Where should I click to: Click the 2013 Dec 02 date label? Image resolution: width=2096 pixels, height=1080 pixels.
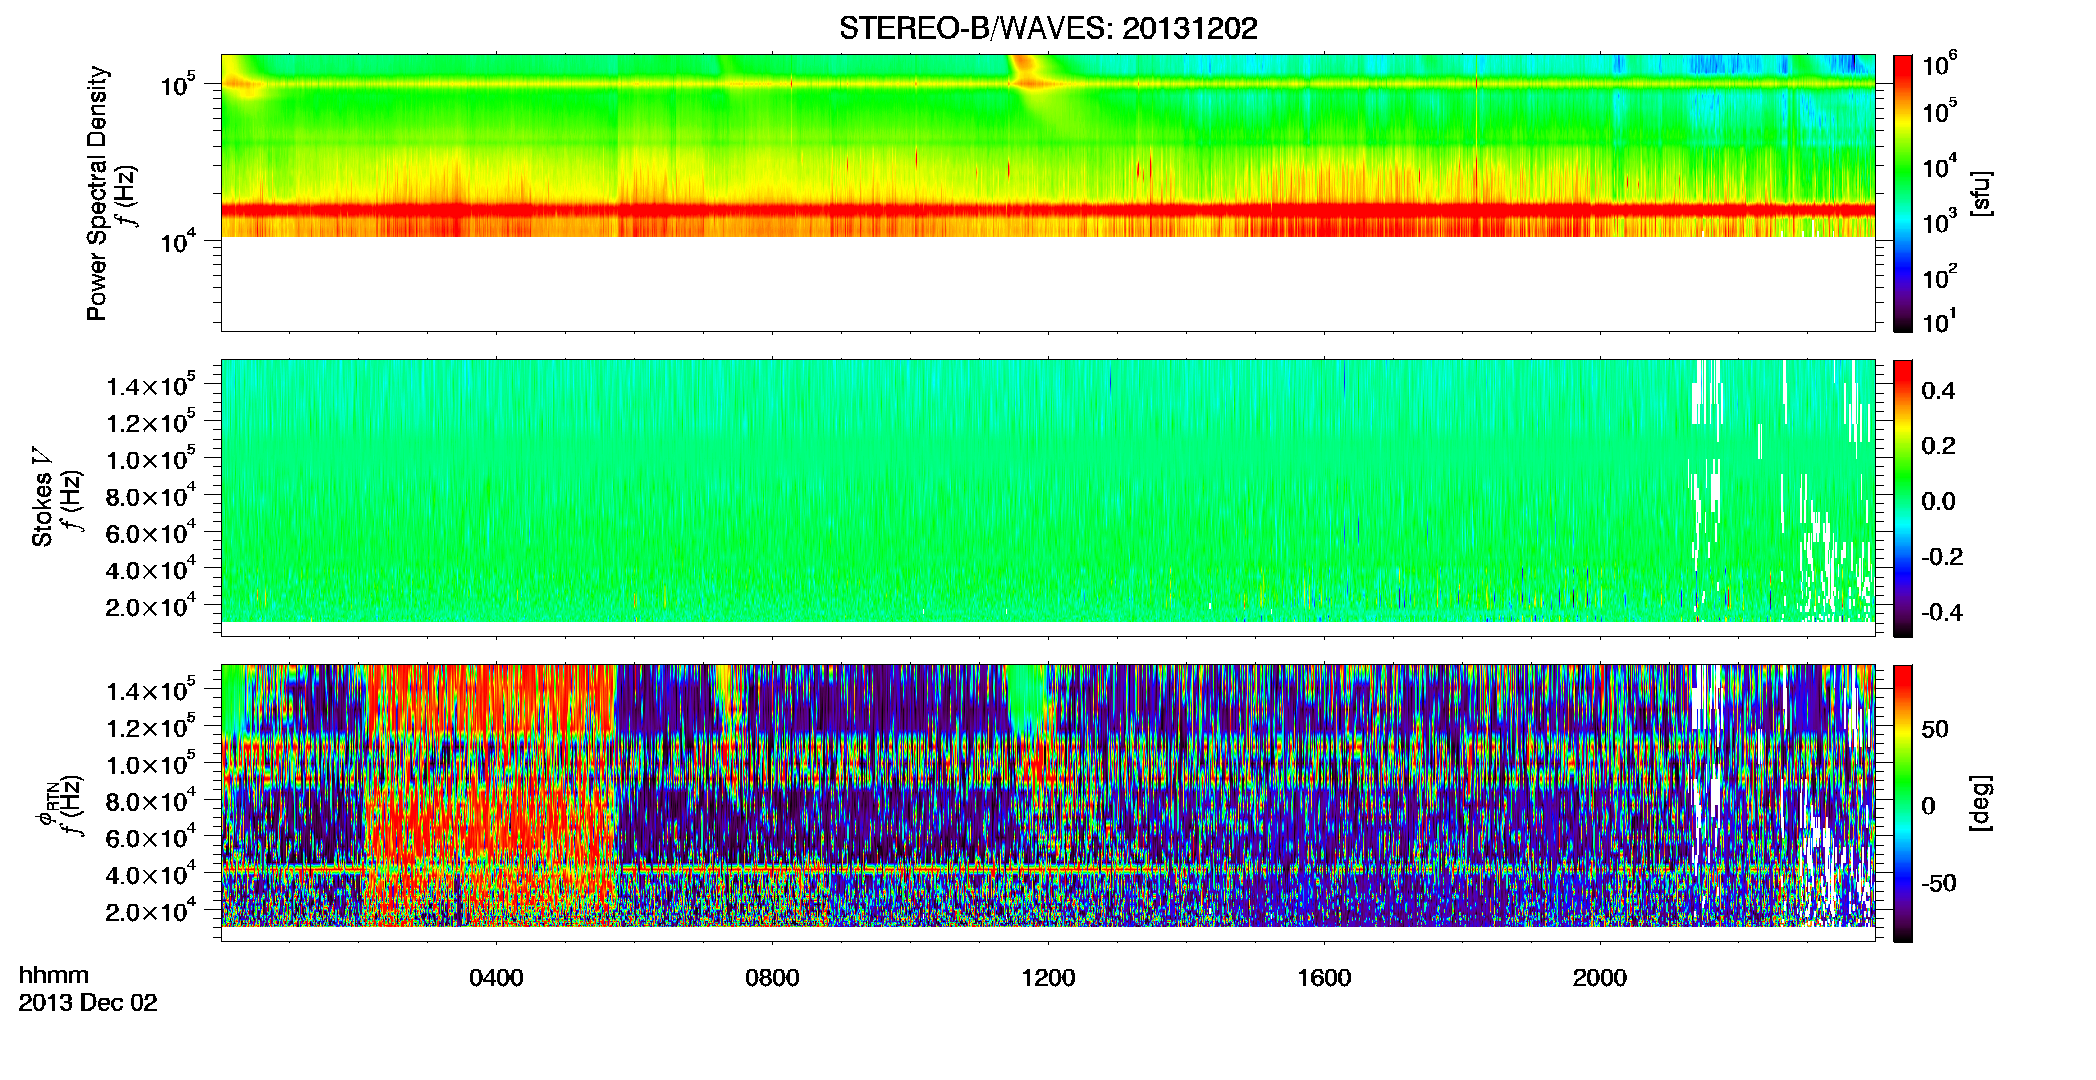[x=88, y=1003]
